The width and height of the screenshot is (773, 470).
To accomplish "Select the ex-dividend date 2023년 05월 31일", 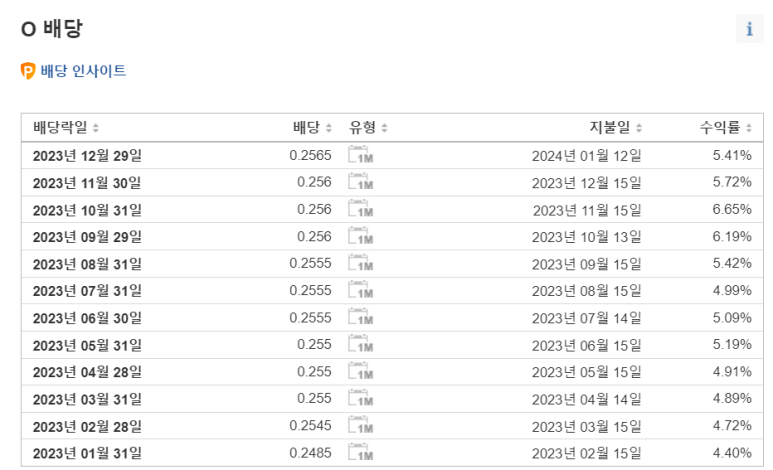I will [x=87, y=345].
